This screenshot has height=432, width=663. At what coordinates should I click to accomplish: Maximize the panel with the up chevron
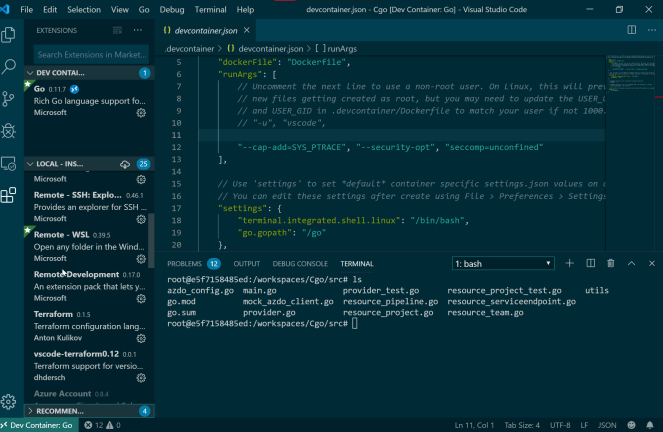pos(630,263)
